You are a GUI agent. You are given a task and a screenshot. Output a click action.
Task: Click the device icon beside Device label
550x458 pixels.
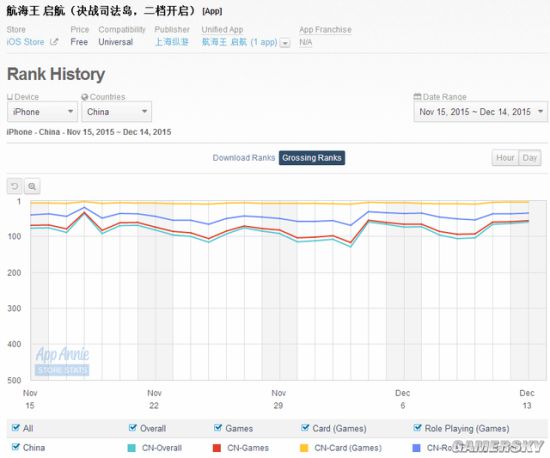tap(10, 97)
